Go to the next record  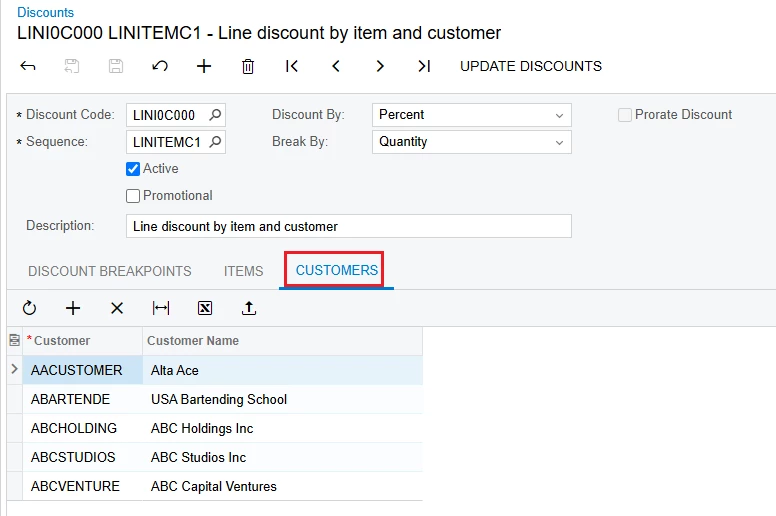tap(380, 66)
